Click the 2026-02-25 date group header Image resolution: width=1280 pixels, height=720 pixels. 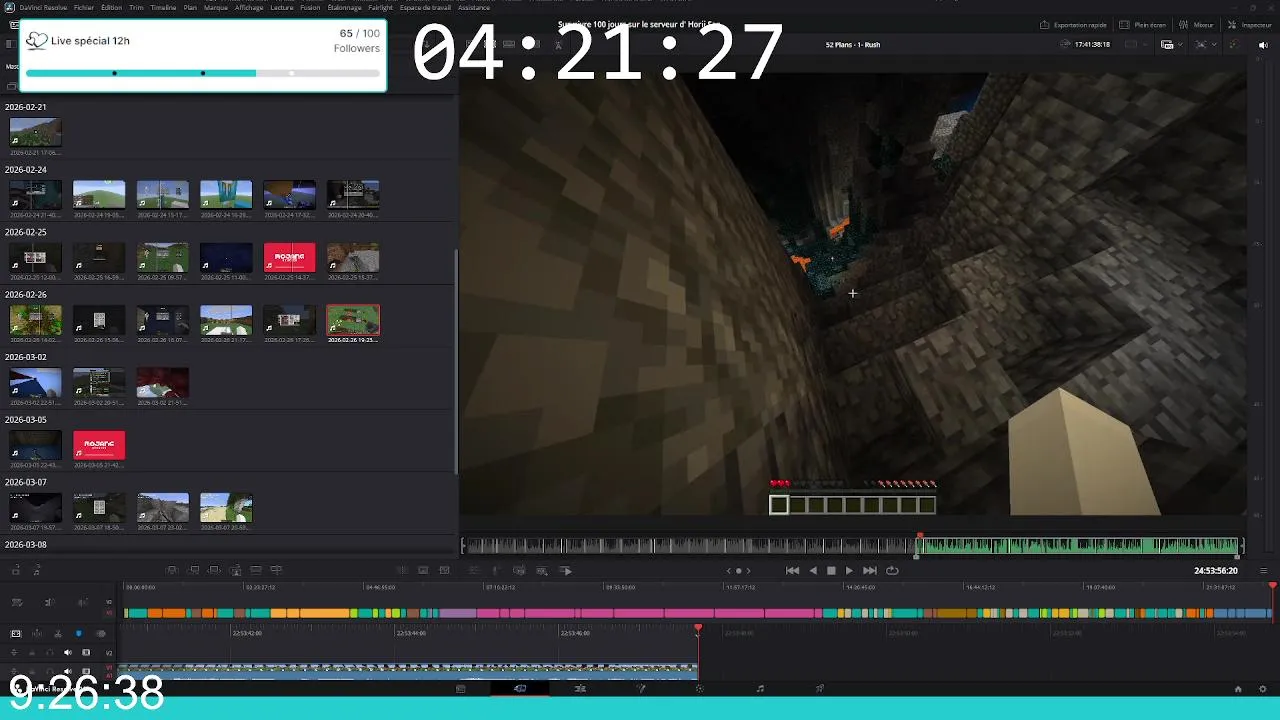(x=26, y=232)
